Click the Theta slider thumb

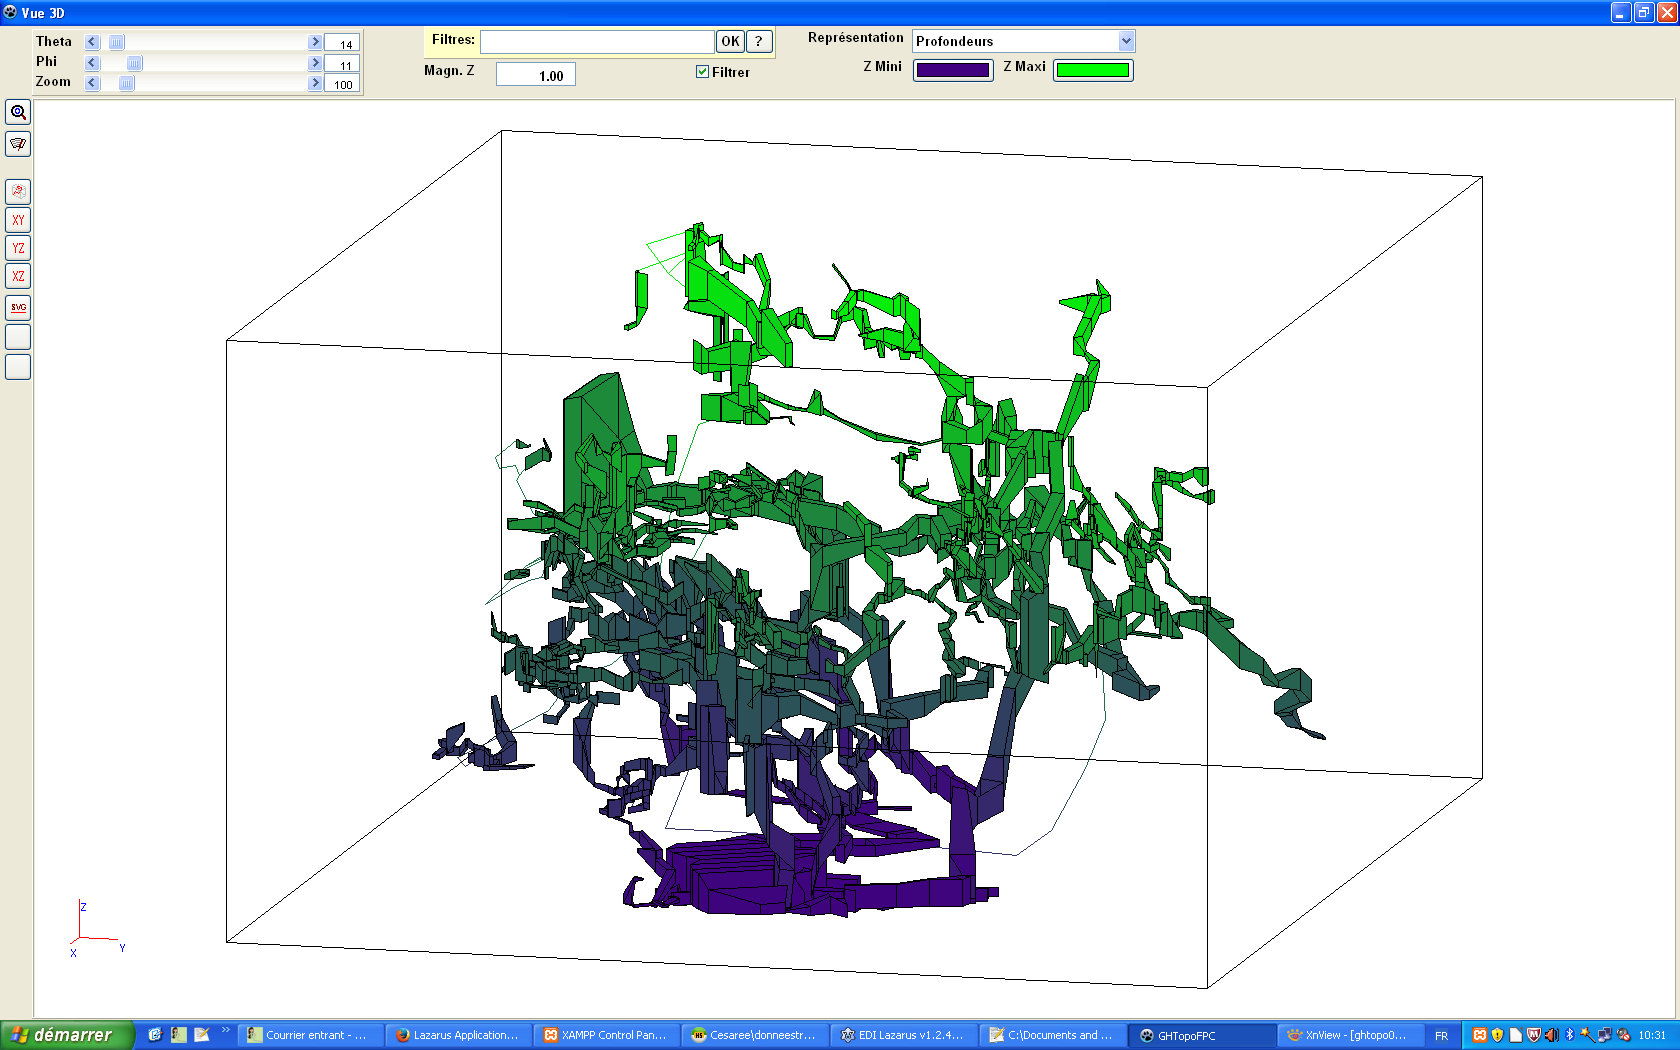(117, 42)
